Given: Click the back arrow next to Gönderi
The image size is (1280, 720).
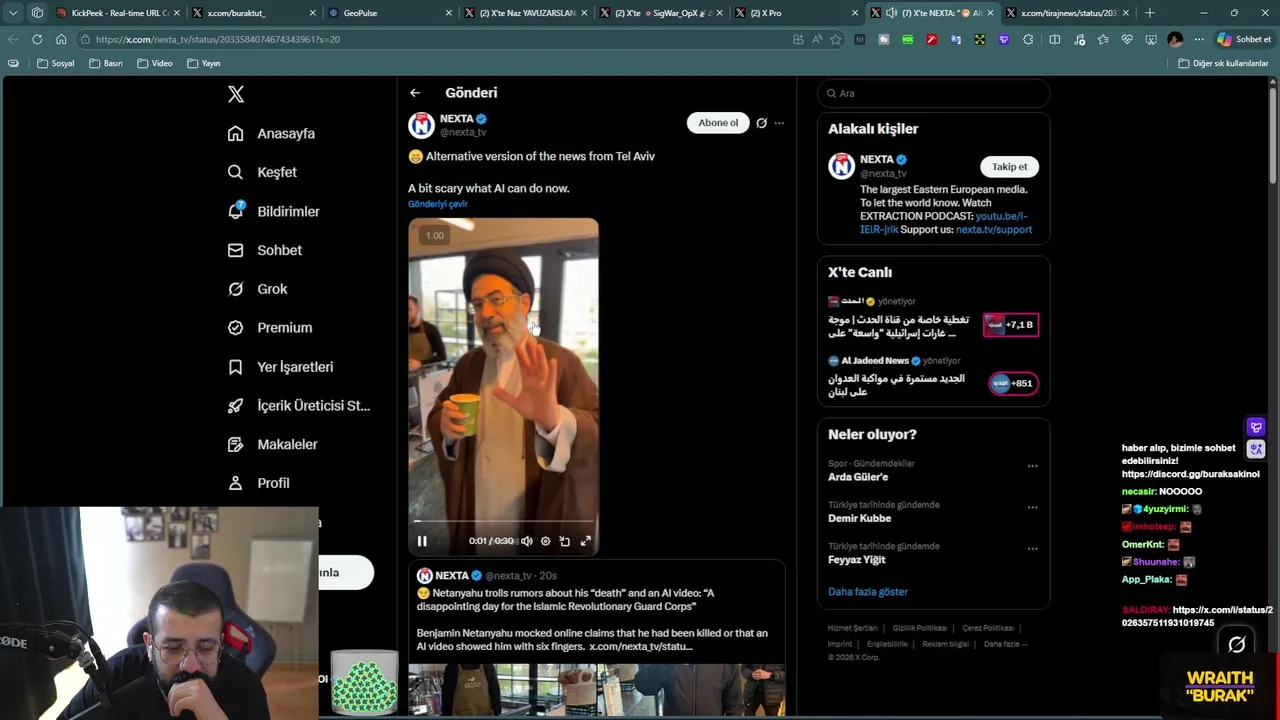Looking at the screenshot, I should click(x=415, y=93).
